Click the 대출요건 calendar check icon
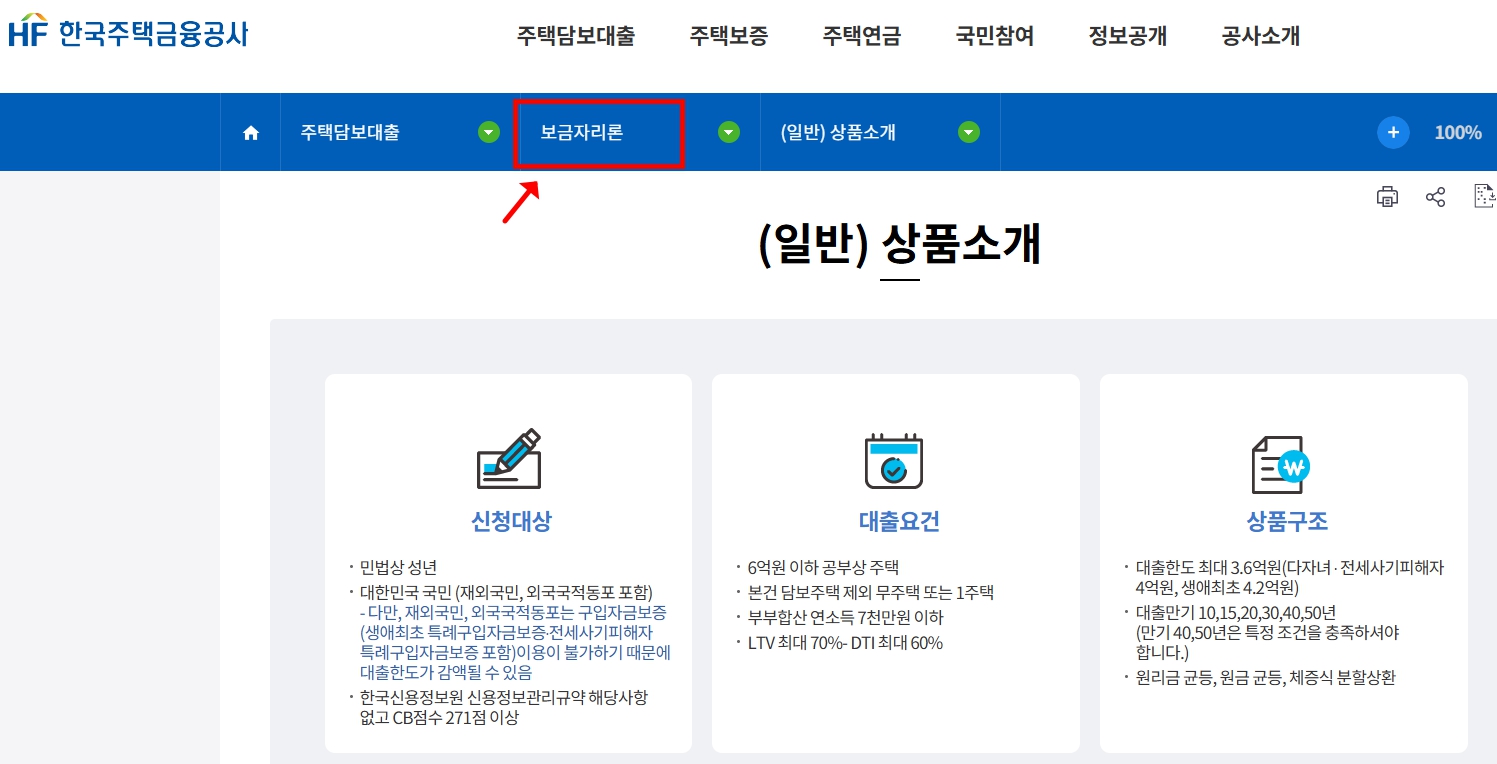Screen dimensions: 1497x764 tap(894, 461)
